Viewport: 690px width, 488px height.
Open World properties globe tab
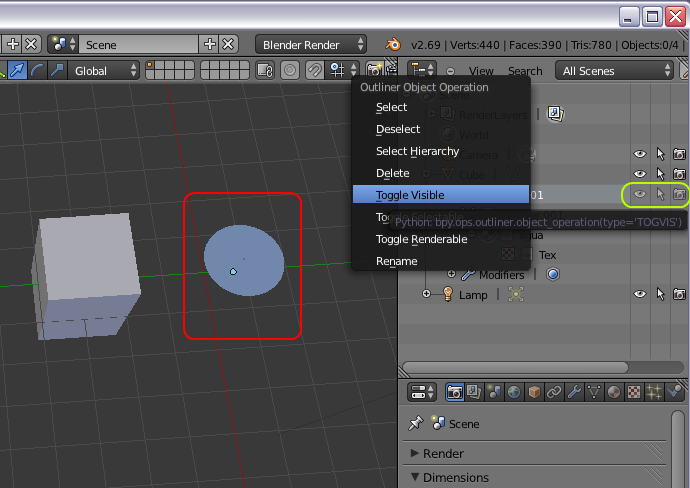tap(514, 392)
